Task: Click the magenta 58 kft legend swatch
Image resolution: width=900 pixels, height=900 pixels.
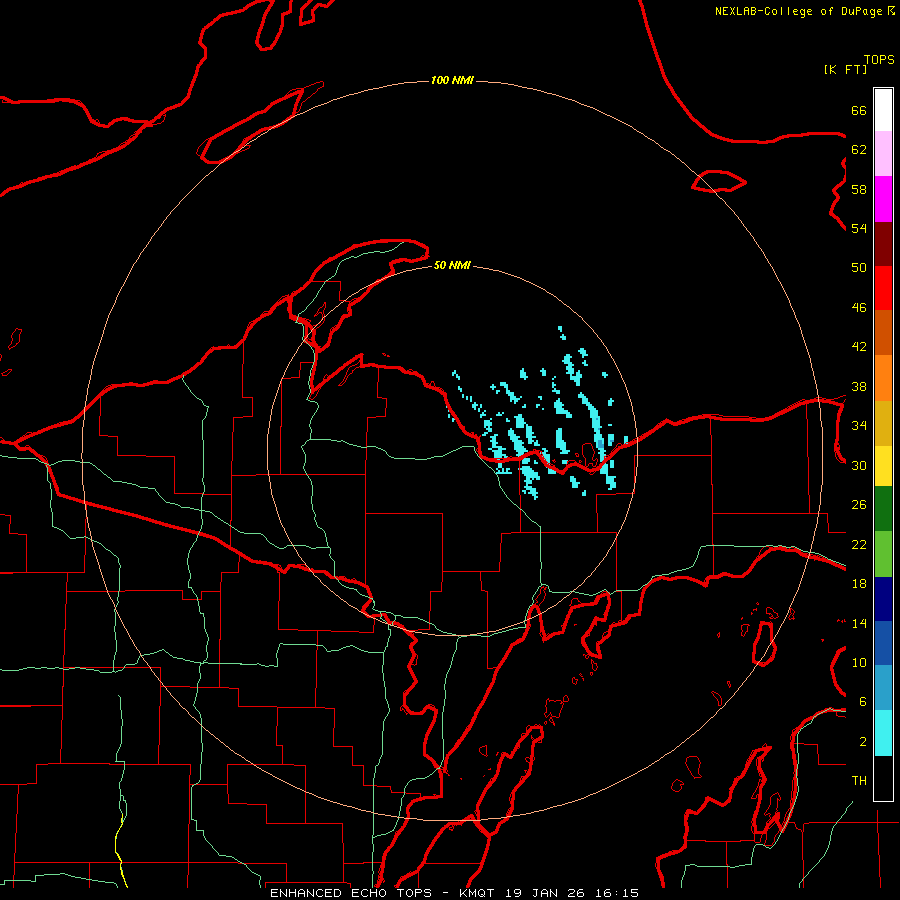Action: (883, 199)
